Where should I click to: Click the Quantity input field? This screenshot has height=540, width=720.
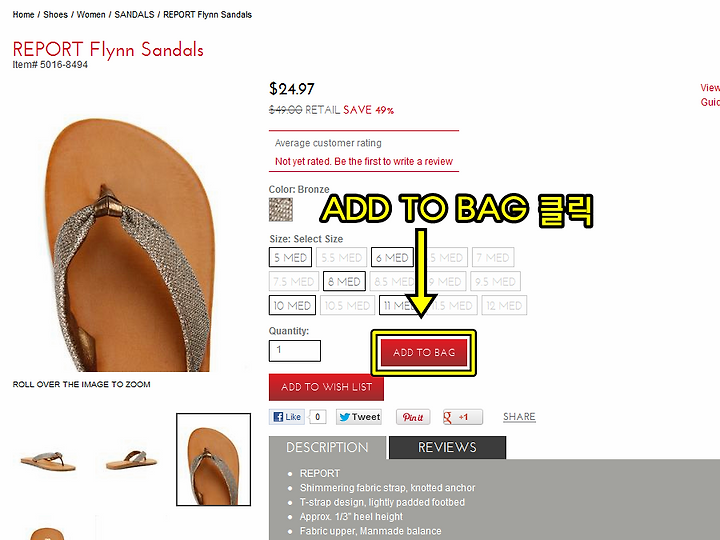point(295,350)
